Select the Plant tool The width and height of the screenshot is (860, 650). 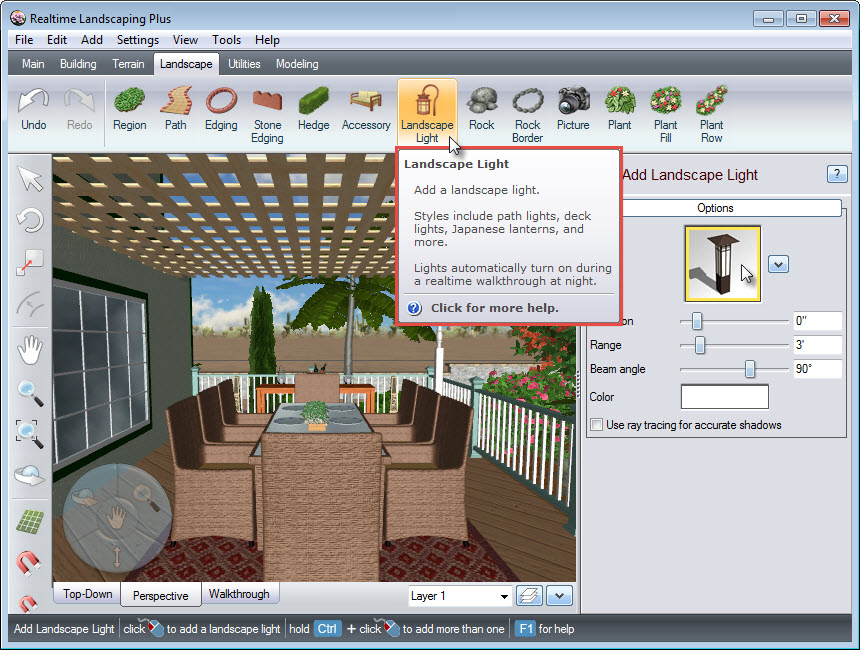click(619, 110)
